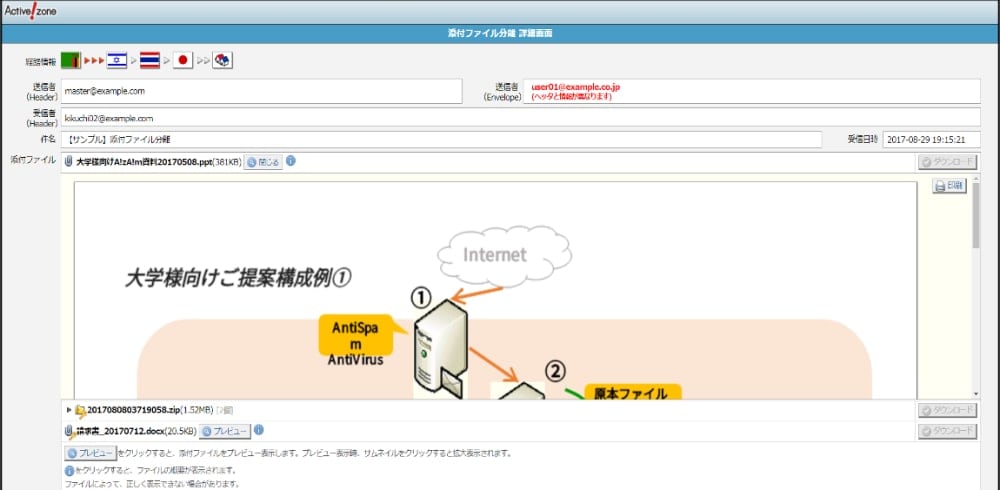The image size is (1000, 490).
Task: Click the slide preview thumbnail to enlarge
Action: (x=494, y=300)
